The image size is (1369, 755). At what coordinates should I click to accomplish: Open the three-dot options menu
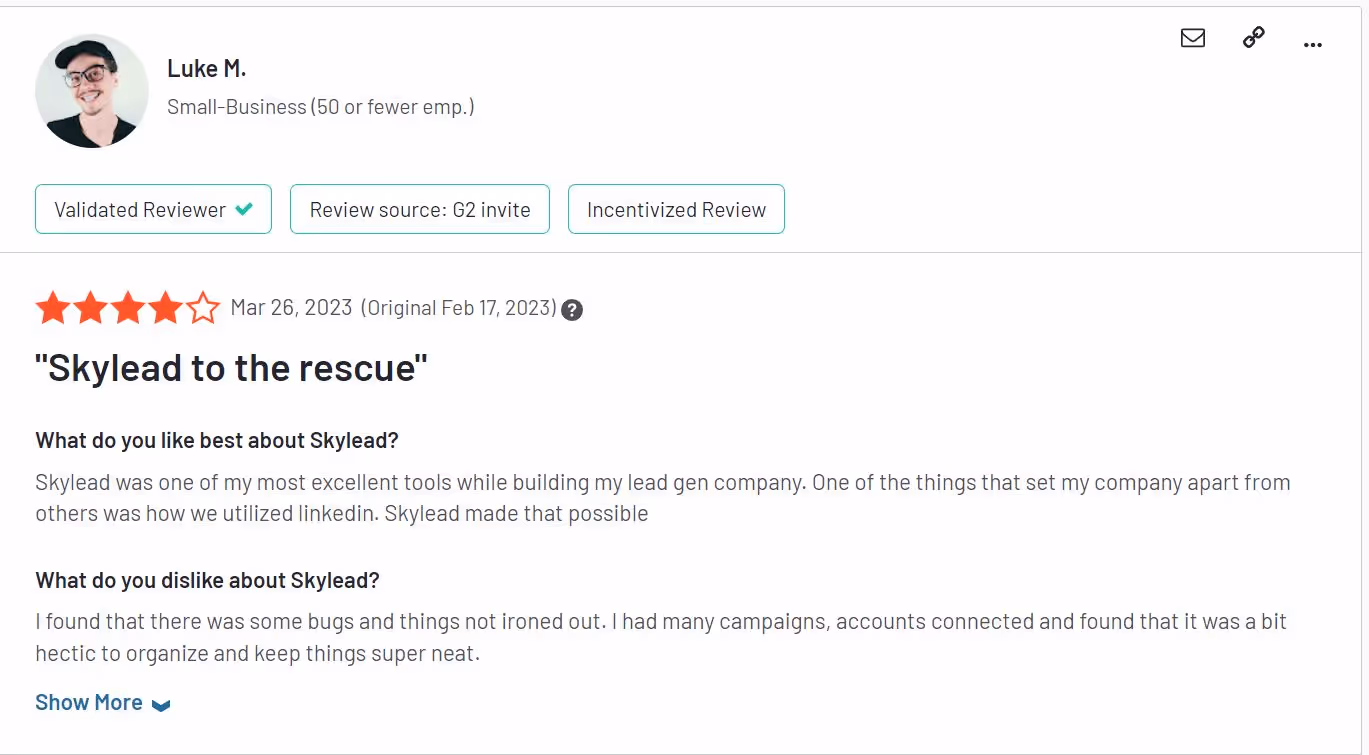tap(1312, 42)
